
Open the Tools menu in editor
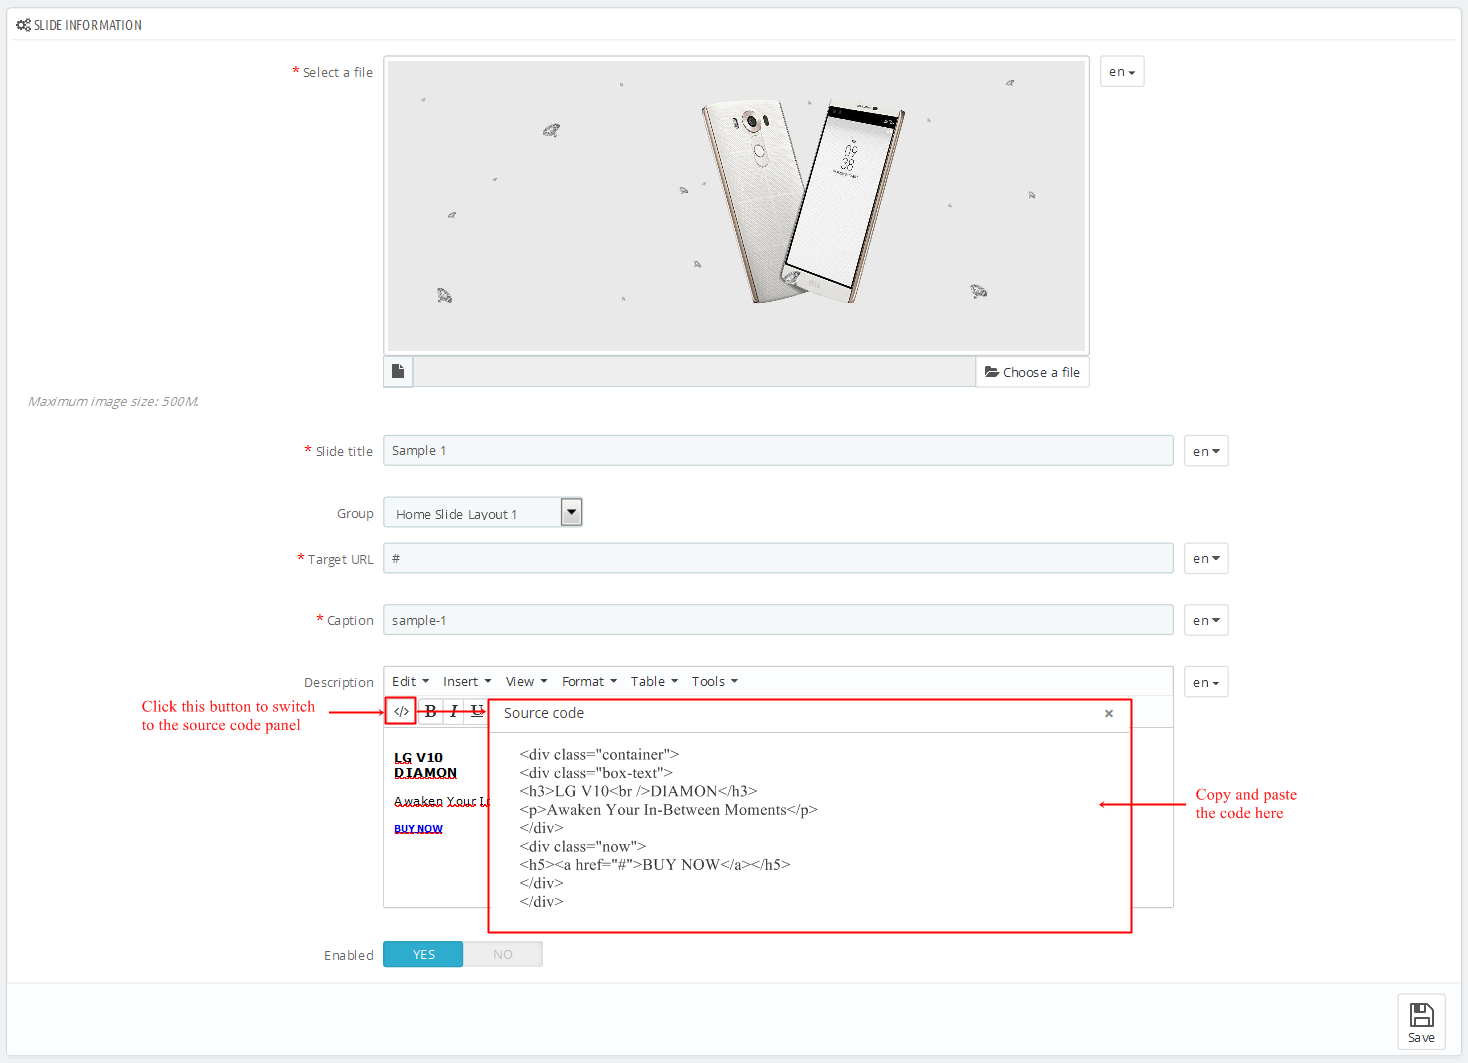[x=715, y=682]
